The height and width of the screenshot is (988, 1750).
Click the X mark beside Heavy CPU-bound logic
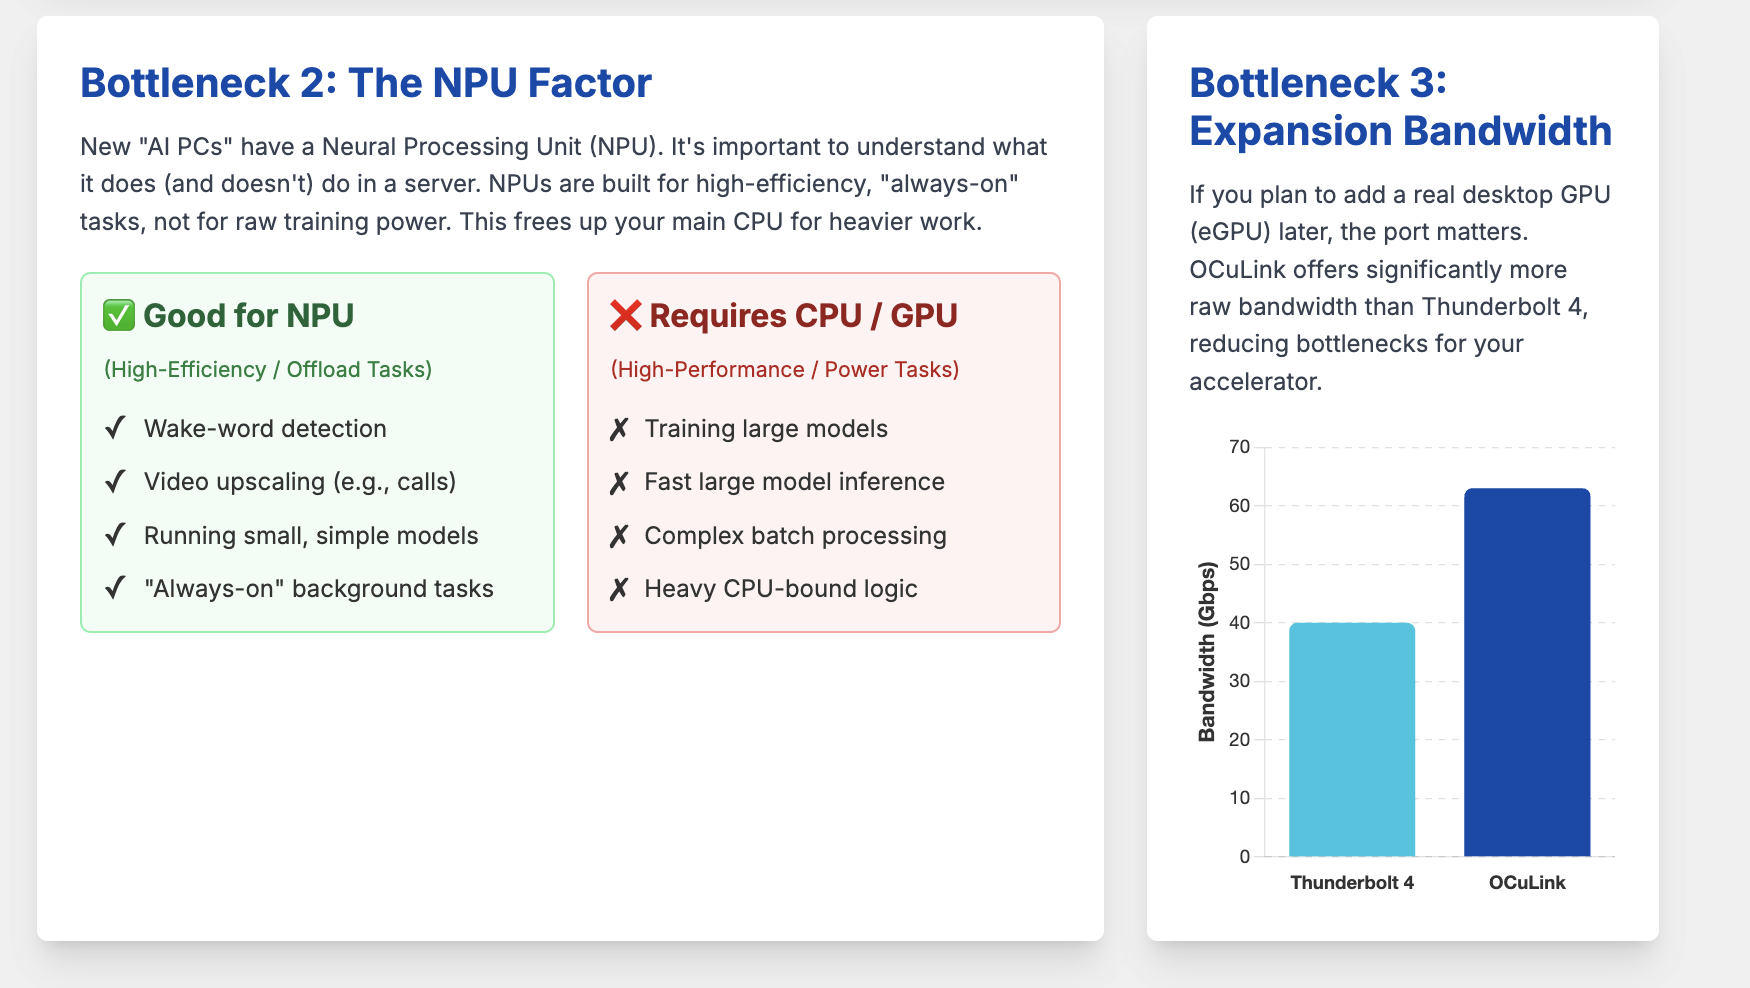pos(619,589)
